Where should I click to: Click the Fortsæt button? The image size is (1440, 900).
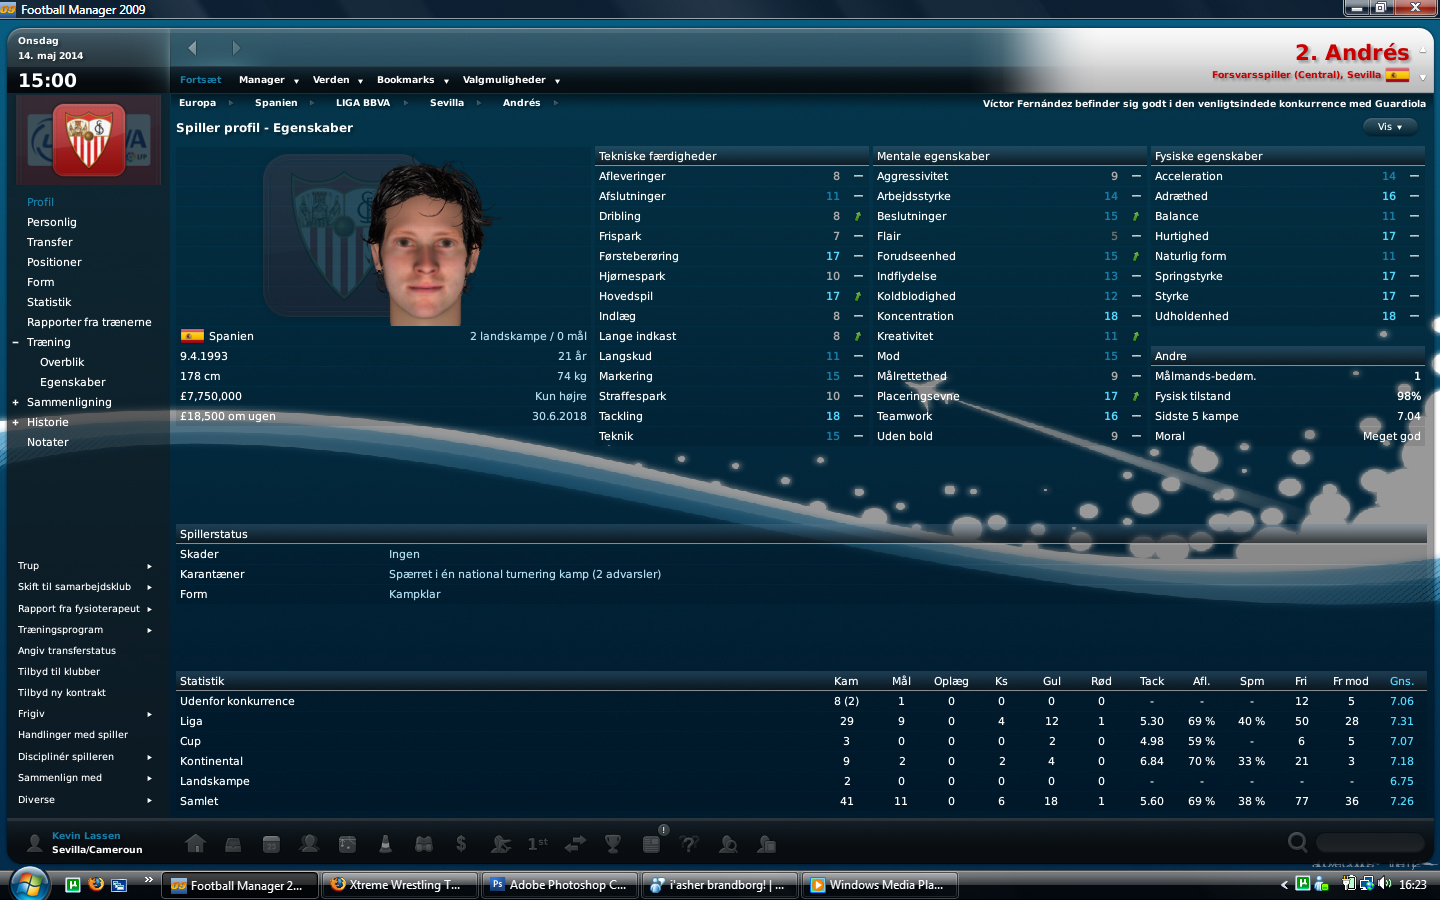(x=201, y=80)
